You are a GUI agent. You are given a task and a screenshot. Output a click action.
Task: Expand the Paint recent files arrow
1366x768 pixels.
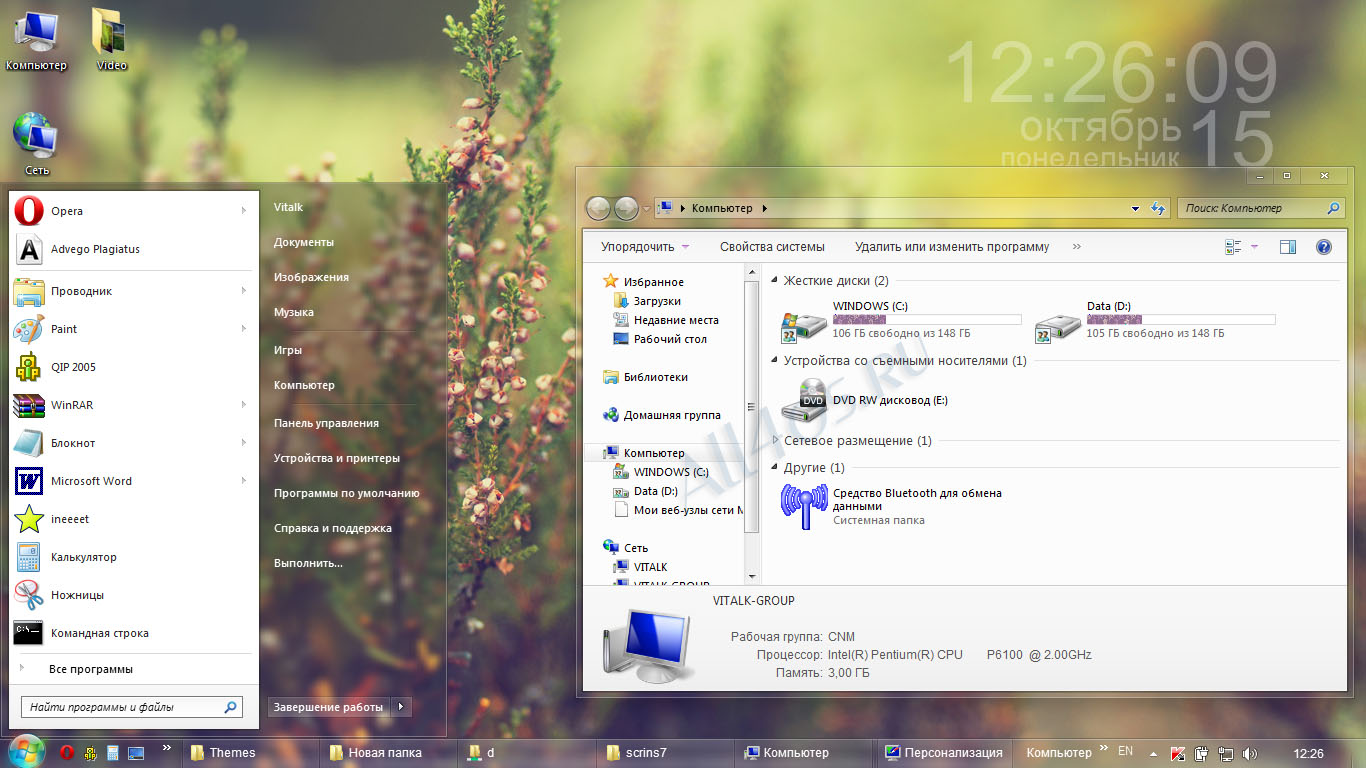(x=243, y=329)
